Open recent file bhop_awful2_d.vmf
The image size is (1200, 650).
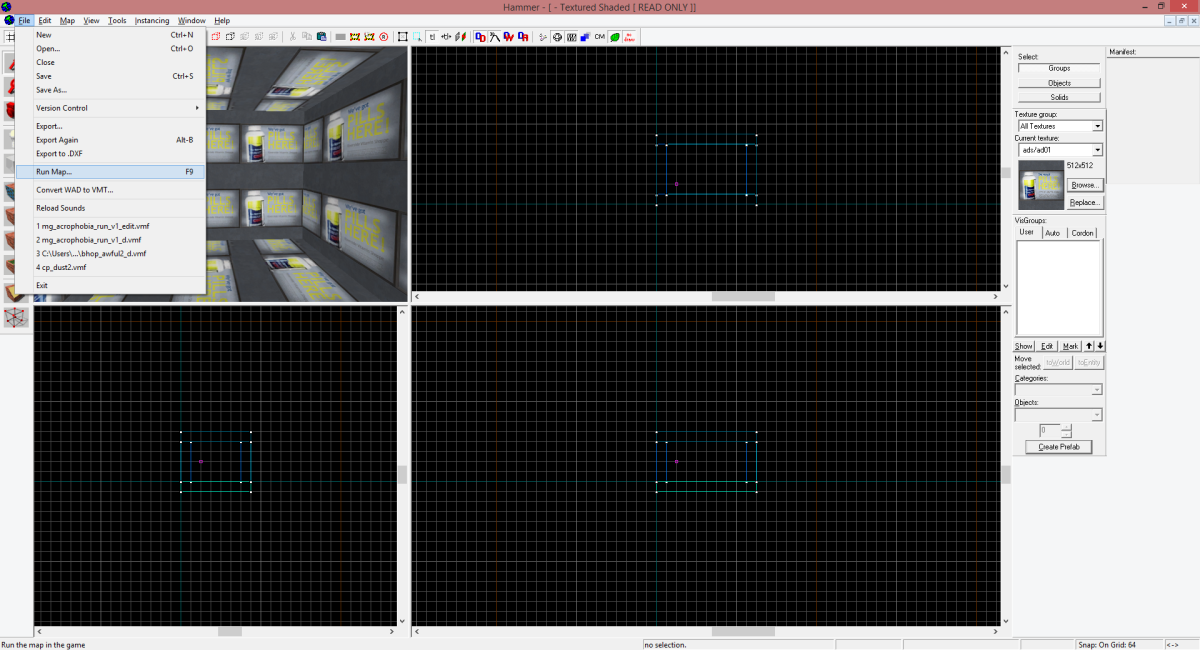coord(111,254)
